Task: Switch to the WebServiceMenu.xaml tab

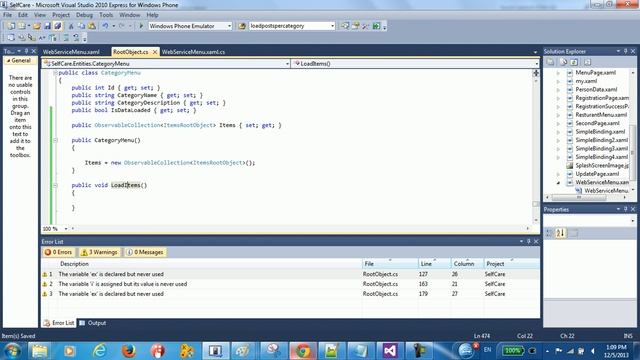Action: pos(71,52)
